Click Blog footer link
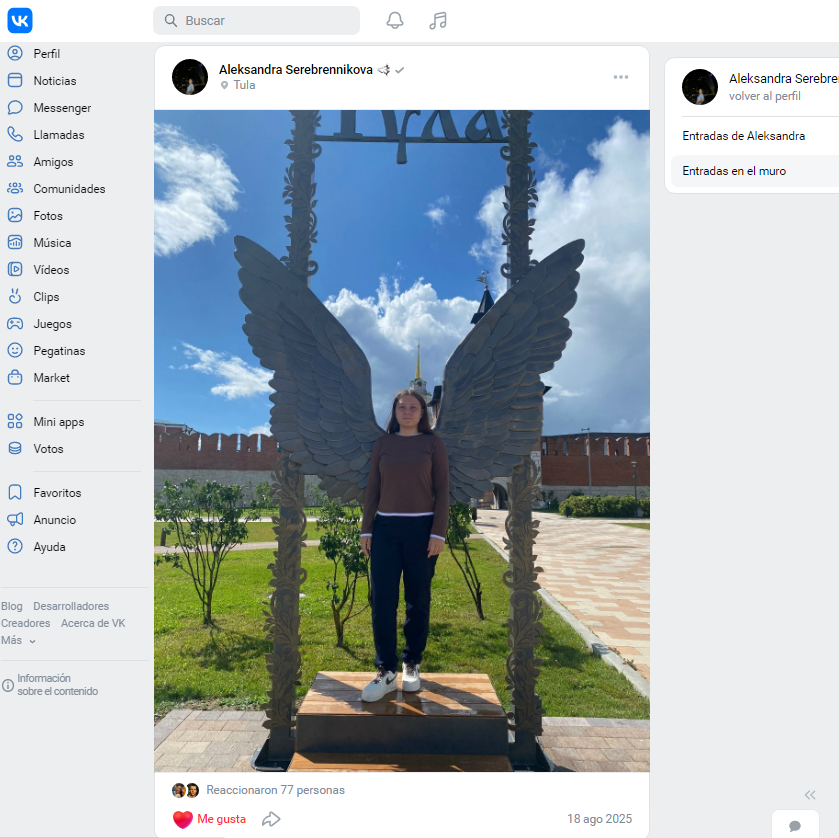This screenshot has width=839, height=838. 12,606
